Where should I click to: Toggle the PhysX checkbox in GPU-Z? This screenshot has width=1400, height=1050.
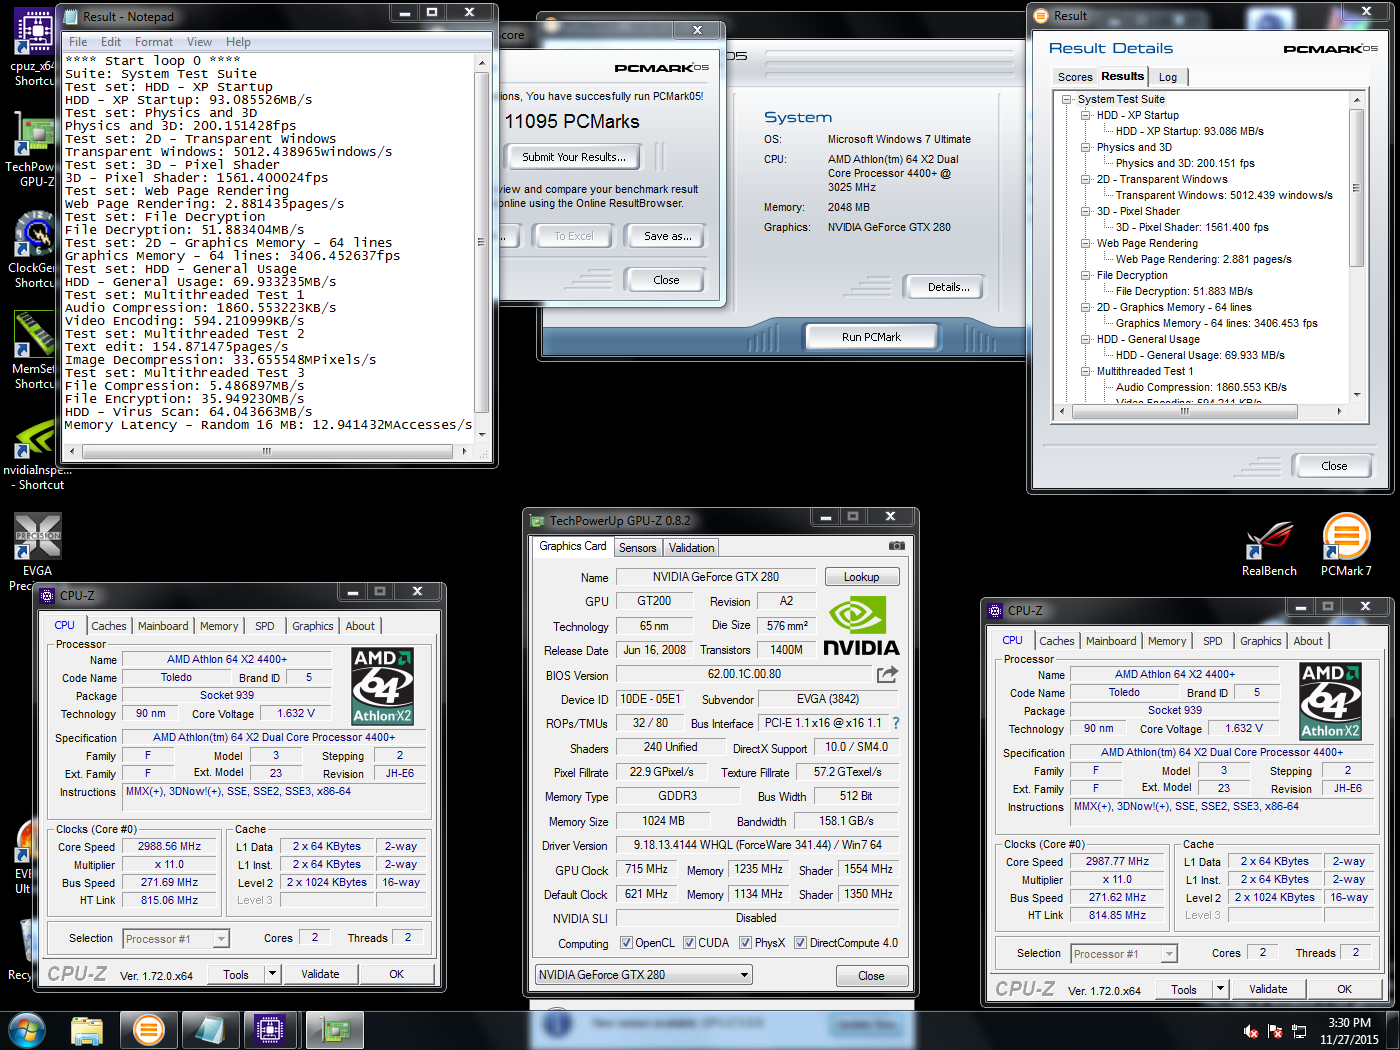point(745,943)
